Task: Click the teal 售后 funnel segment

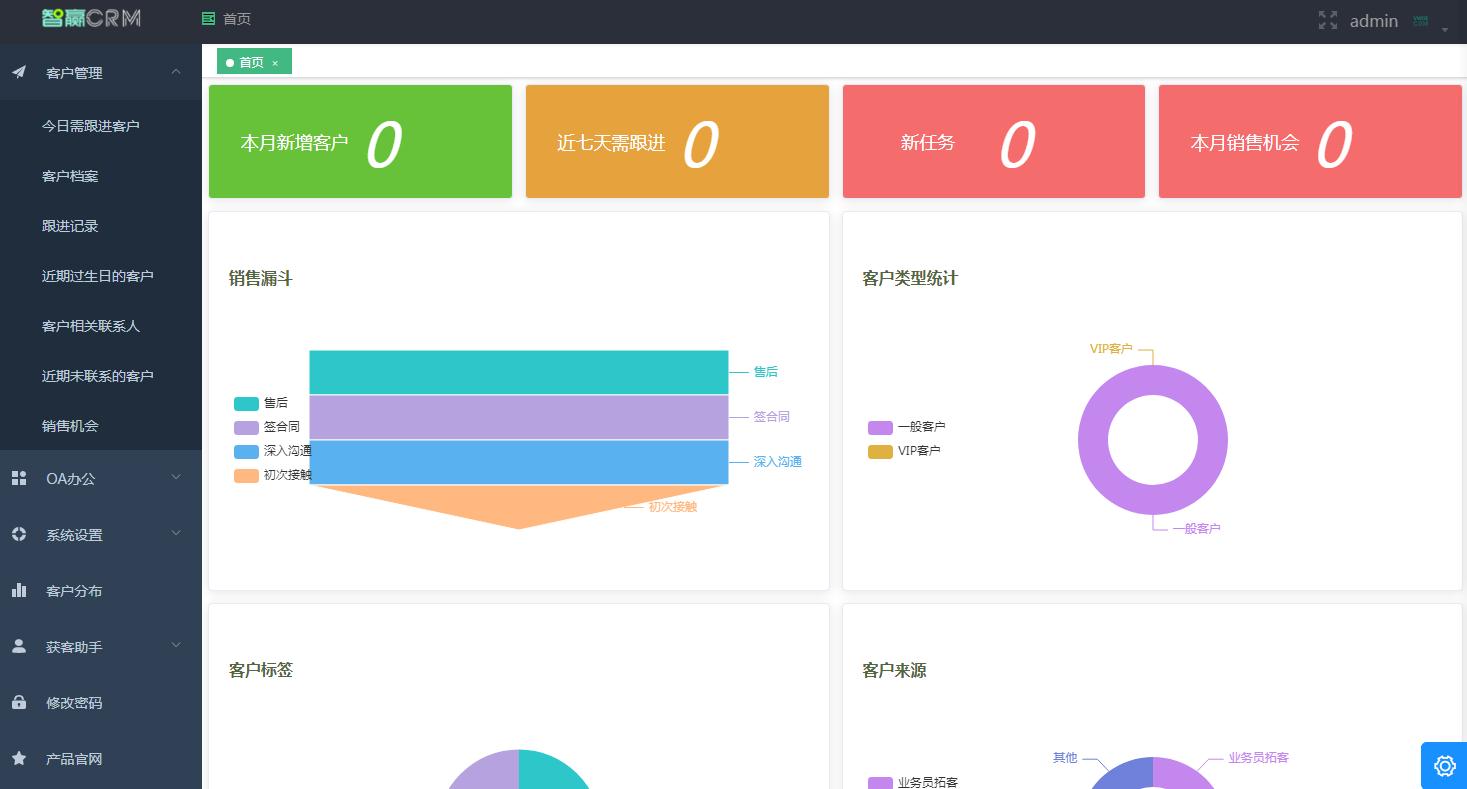Action: coord(519,372)
